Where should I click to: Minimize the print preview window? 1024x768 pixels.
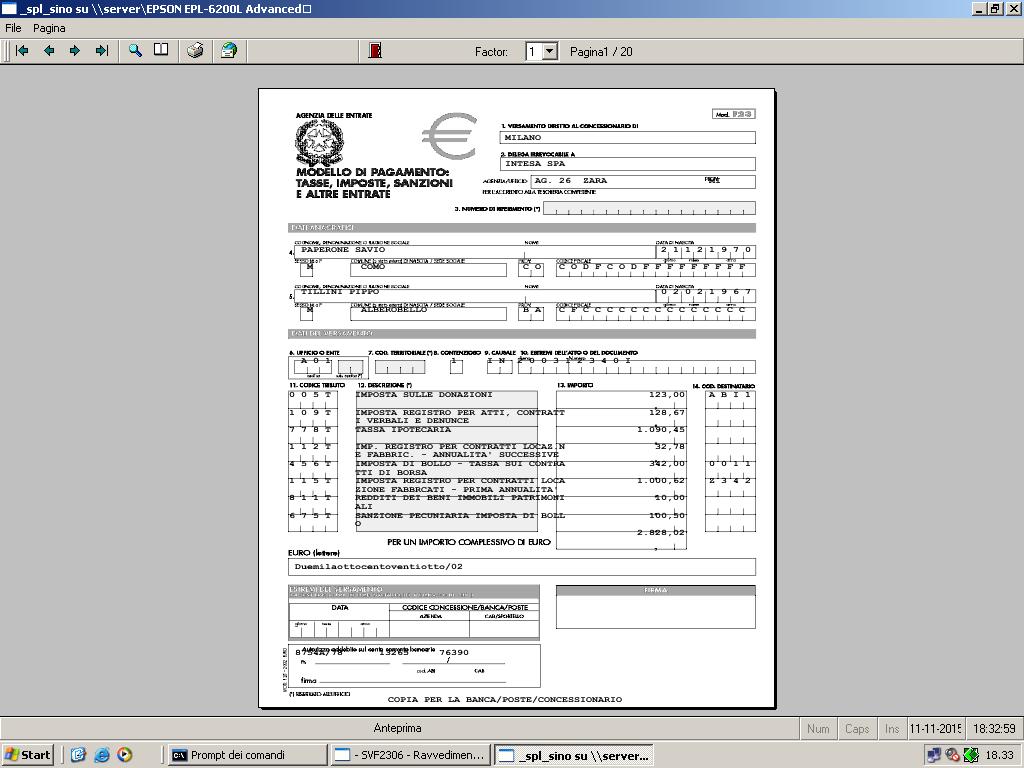[x=979, y=8]
